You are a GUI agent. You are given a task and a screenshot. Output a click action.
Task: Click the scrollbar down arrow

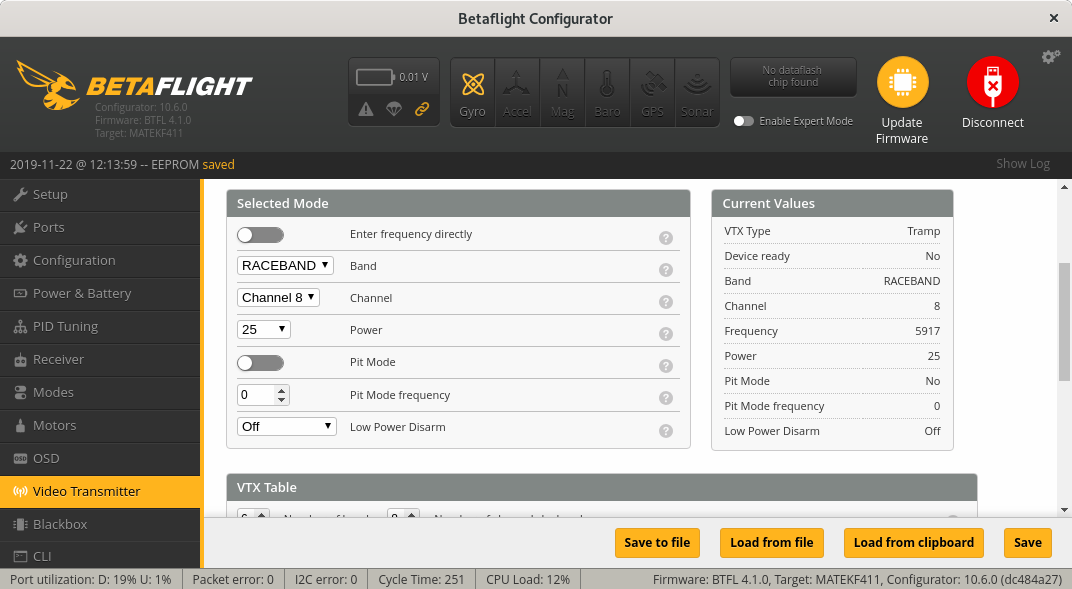click(x=1064, y=510)
